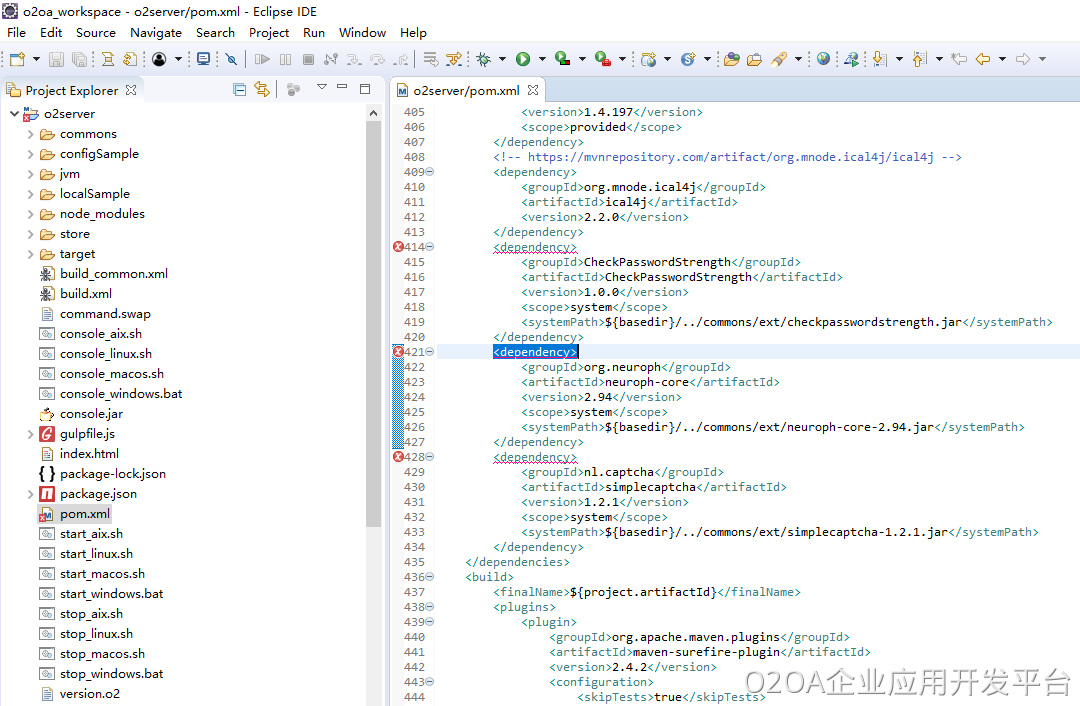Click the Debug bug icon in toolbar
The height and width of the screenshot is (706, 1080).
click(x=484, y=59)
